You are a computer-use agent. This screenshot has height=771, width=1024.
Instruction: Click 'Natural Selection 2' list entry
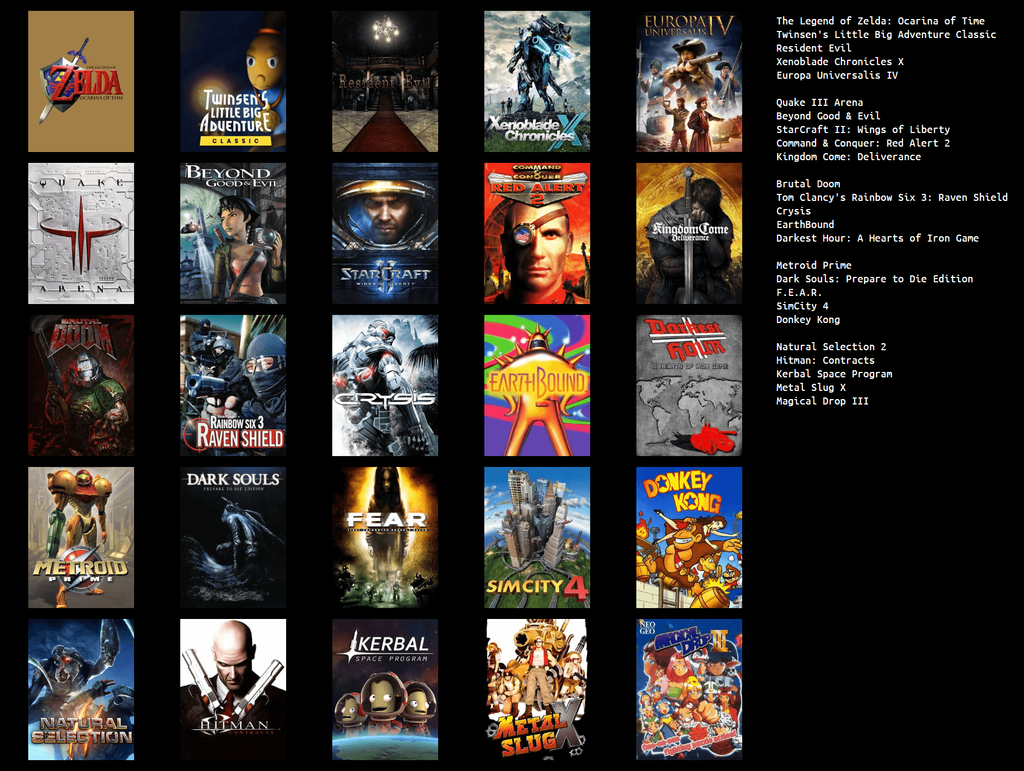pyautogui.click(x=831, y=347)
